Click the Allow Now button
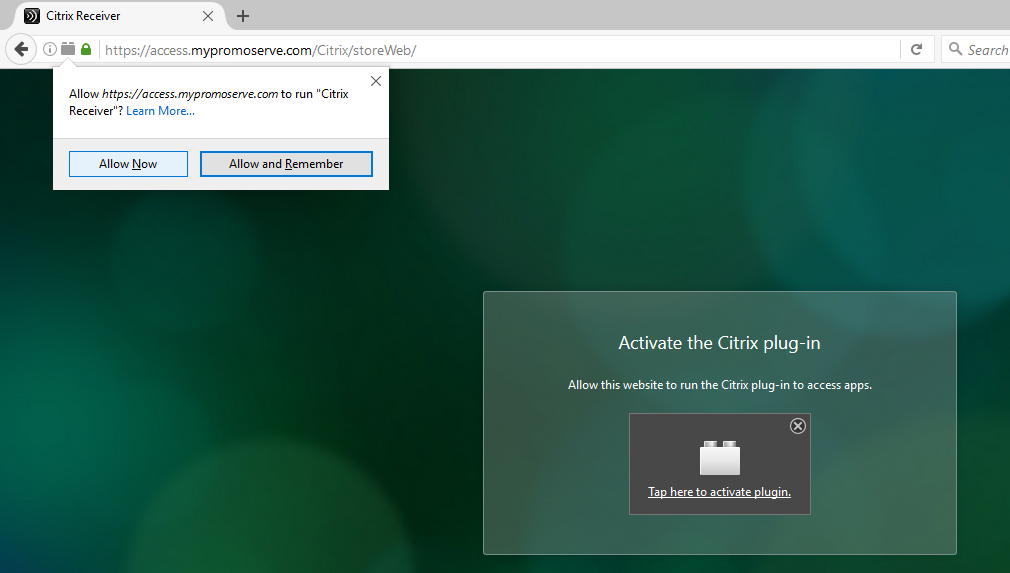1010x573 pixels. click(x=128, y=164)
